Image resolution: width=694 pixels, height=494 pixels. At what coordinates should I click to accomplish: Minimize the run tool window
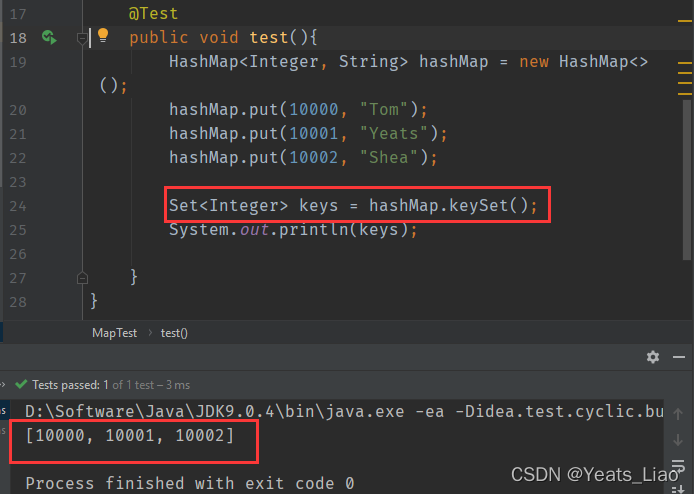(679, 357)
